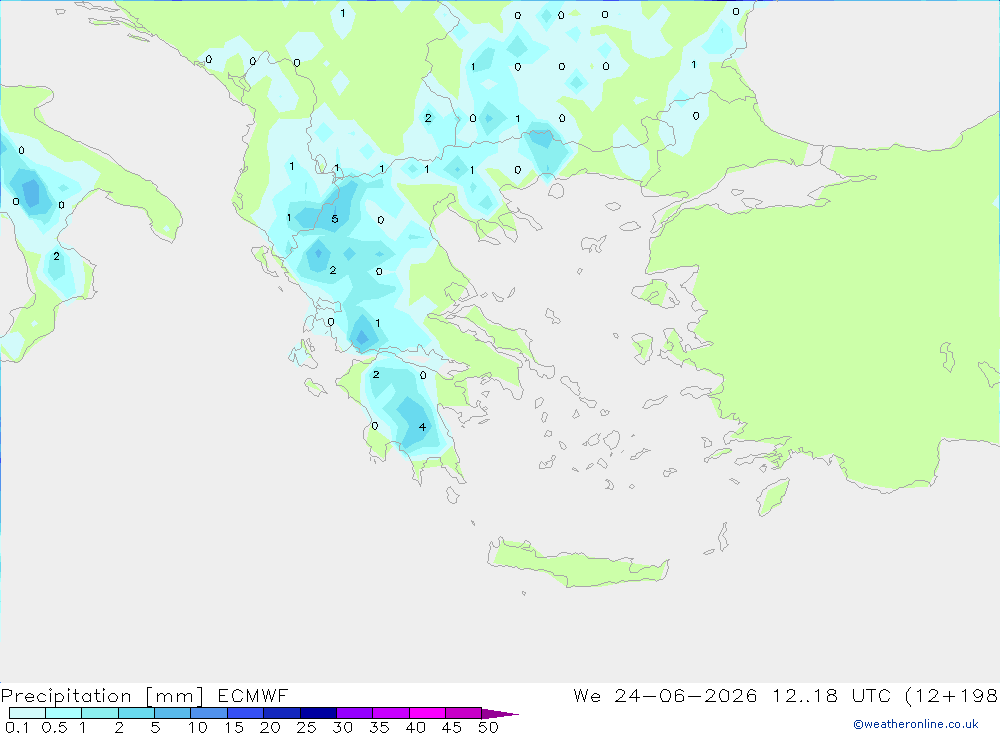Click the '35' legend scale label
Screen dimensions: 1000x733
379,727
